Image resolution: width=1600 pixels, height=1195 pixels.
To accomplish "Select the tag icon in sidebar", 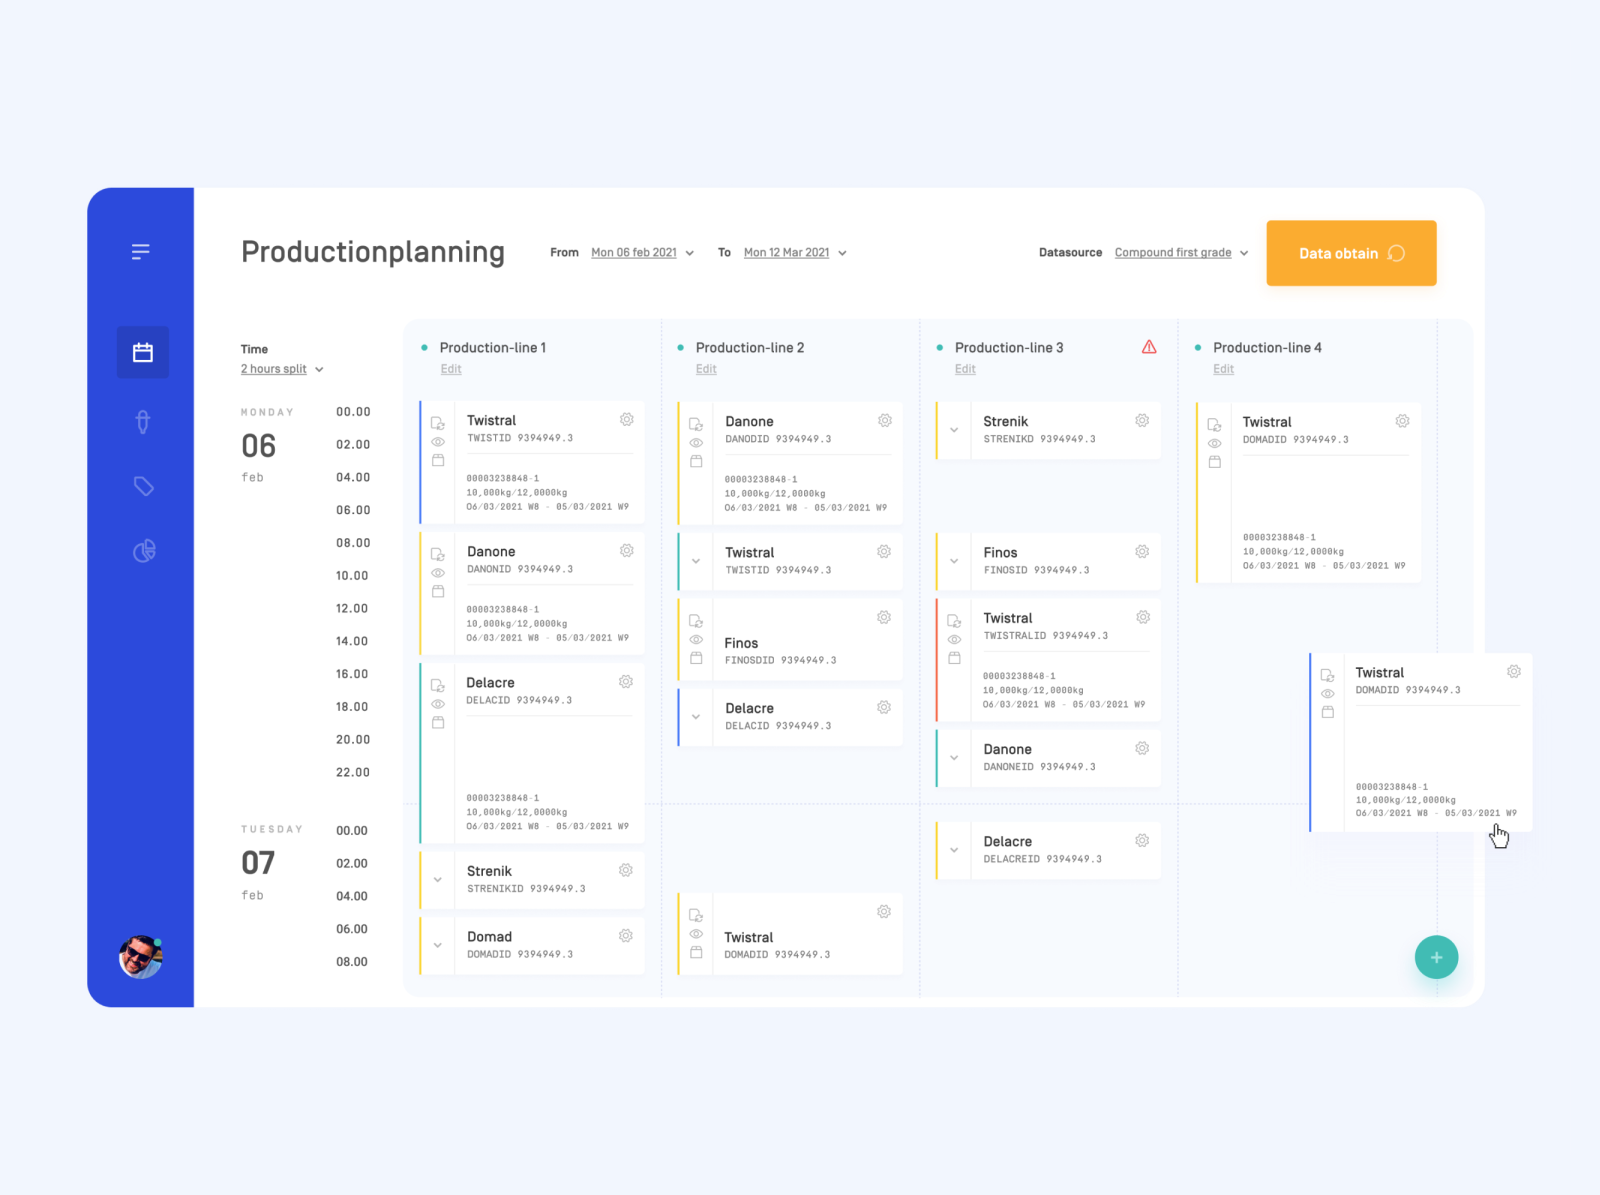I will point(142,485).
